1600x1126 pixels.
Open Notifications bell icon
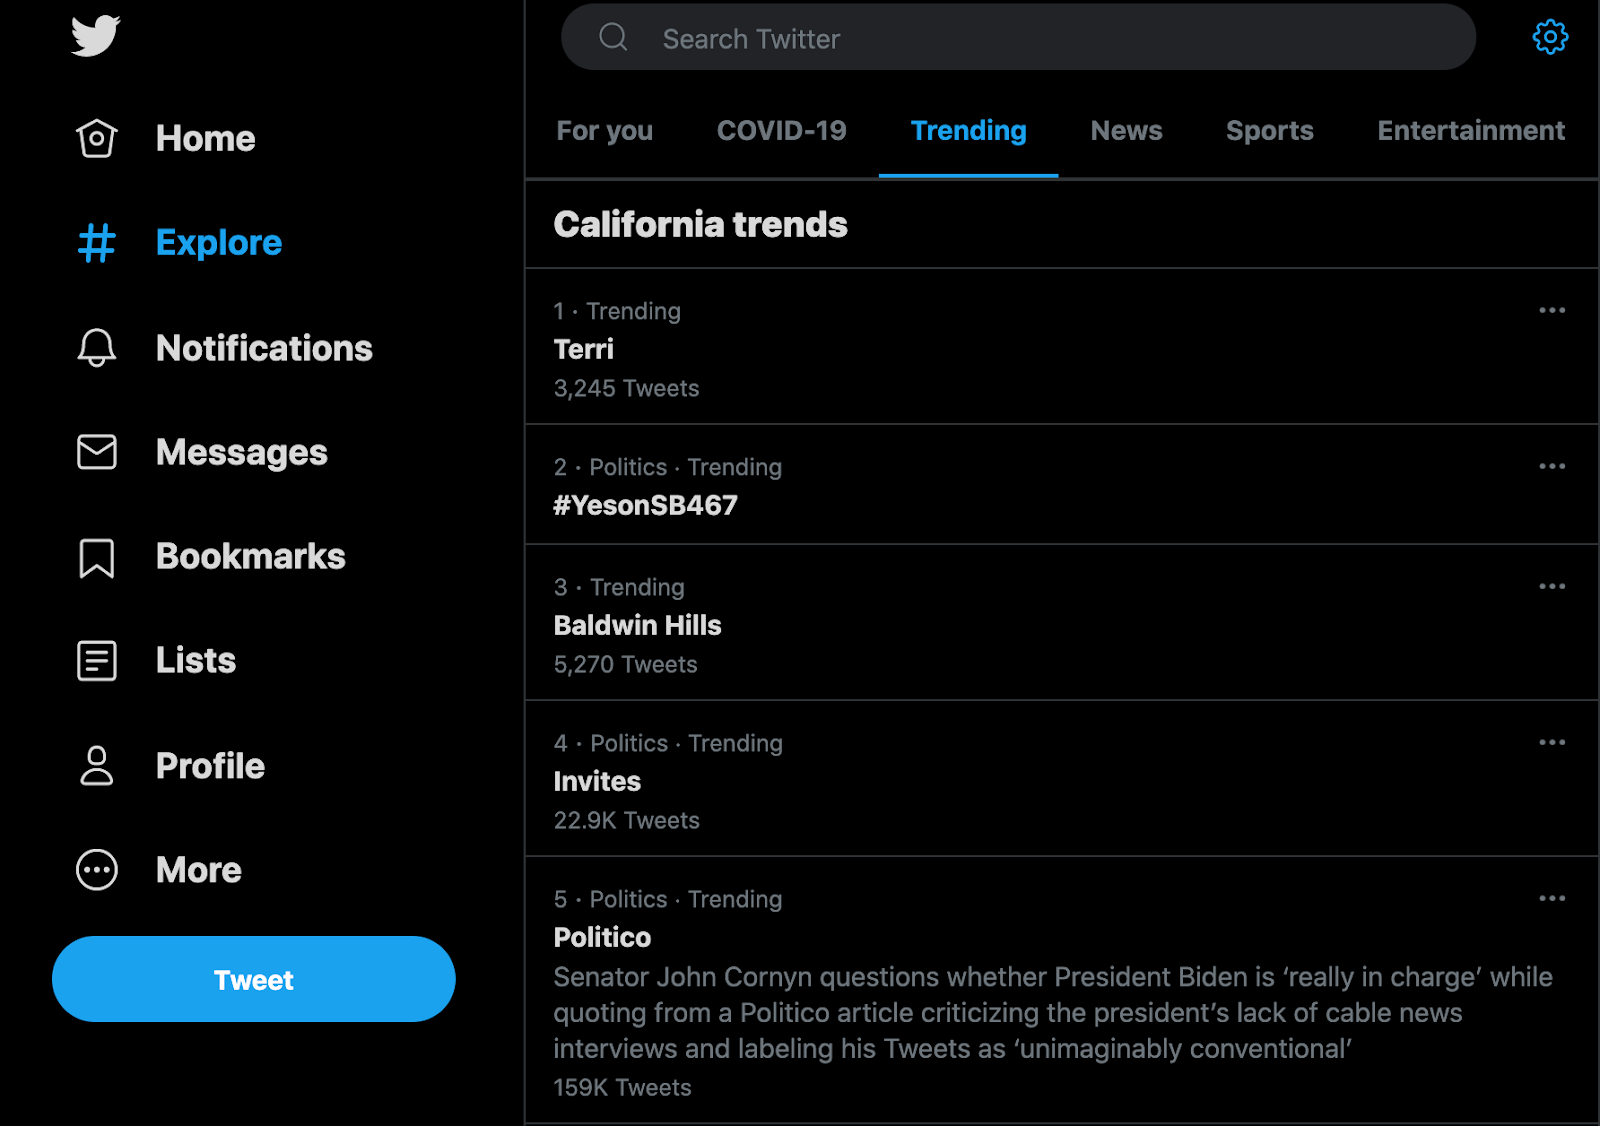point(97,348)
